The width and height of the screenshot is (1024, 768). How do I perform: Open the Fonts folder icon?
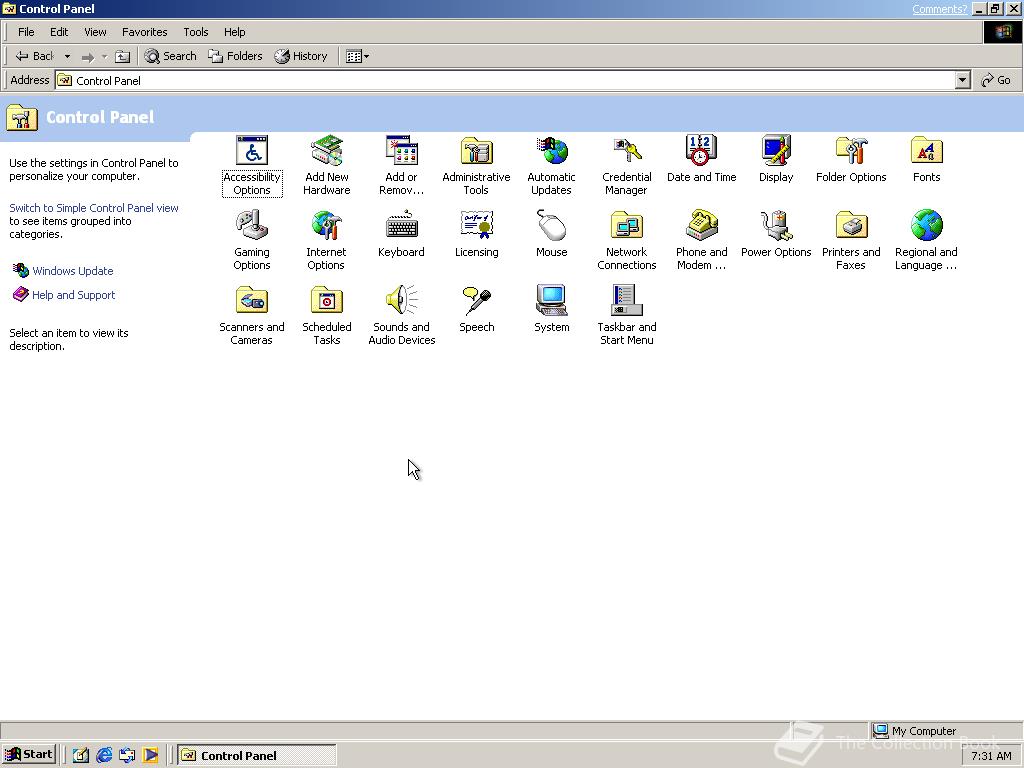pos(926,151)
